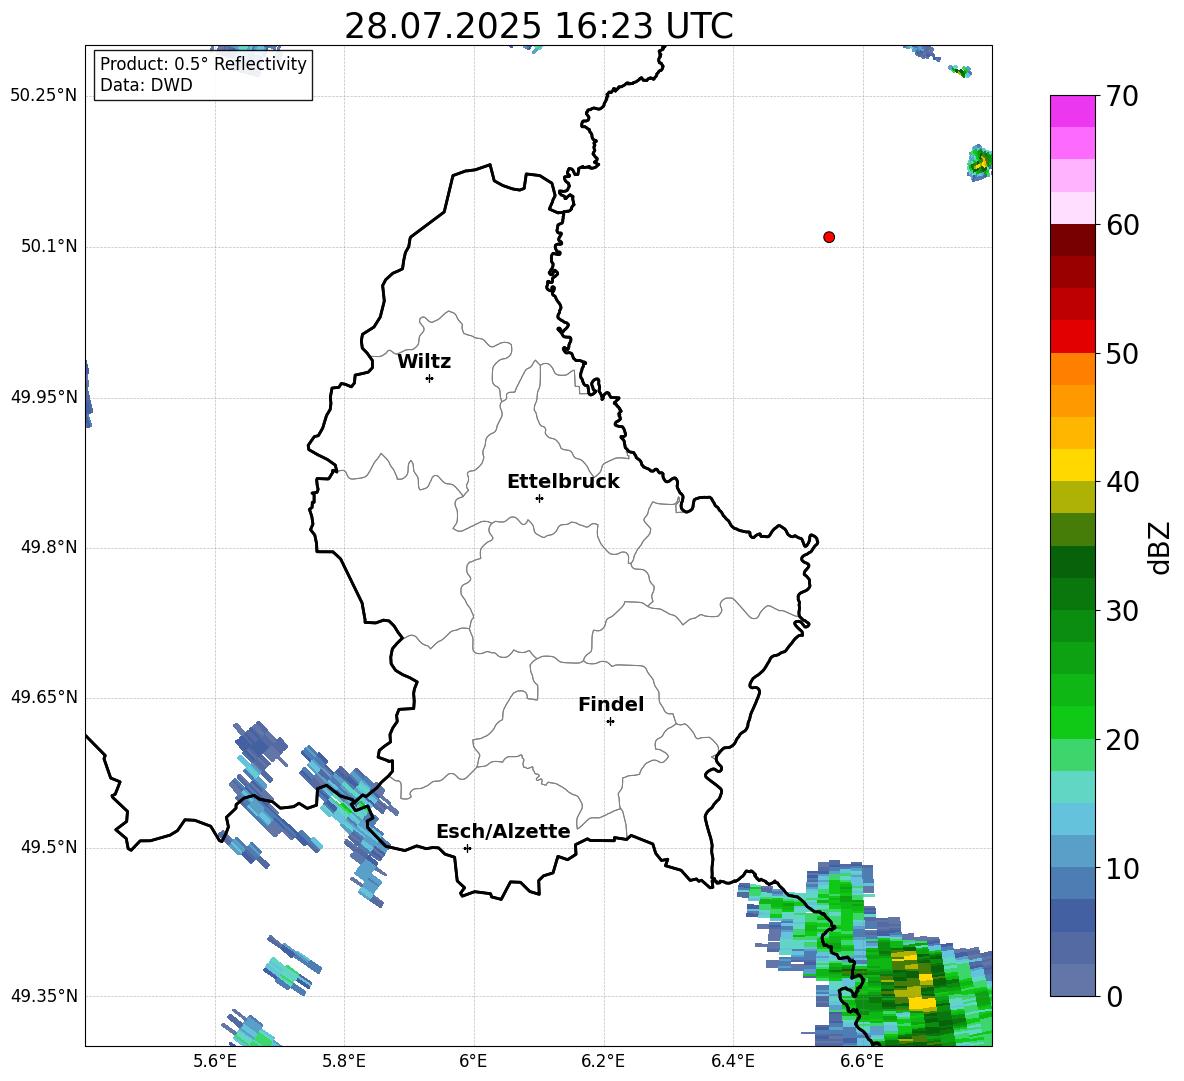This screenshot has height=1081, width=1184.
Task: Click the '49.95°N' latitude label
Action: coord(44,397)
